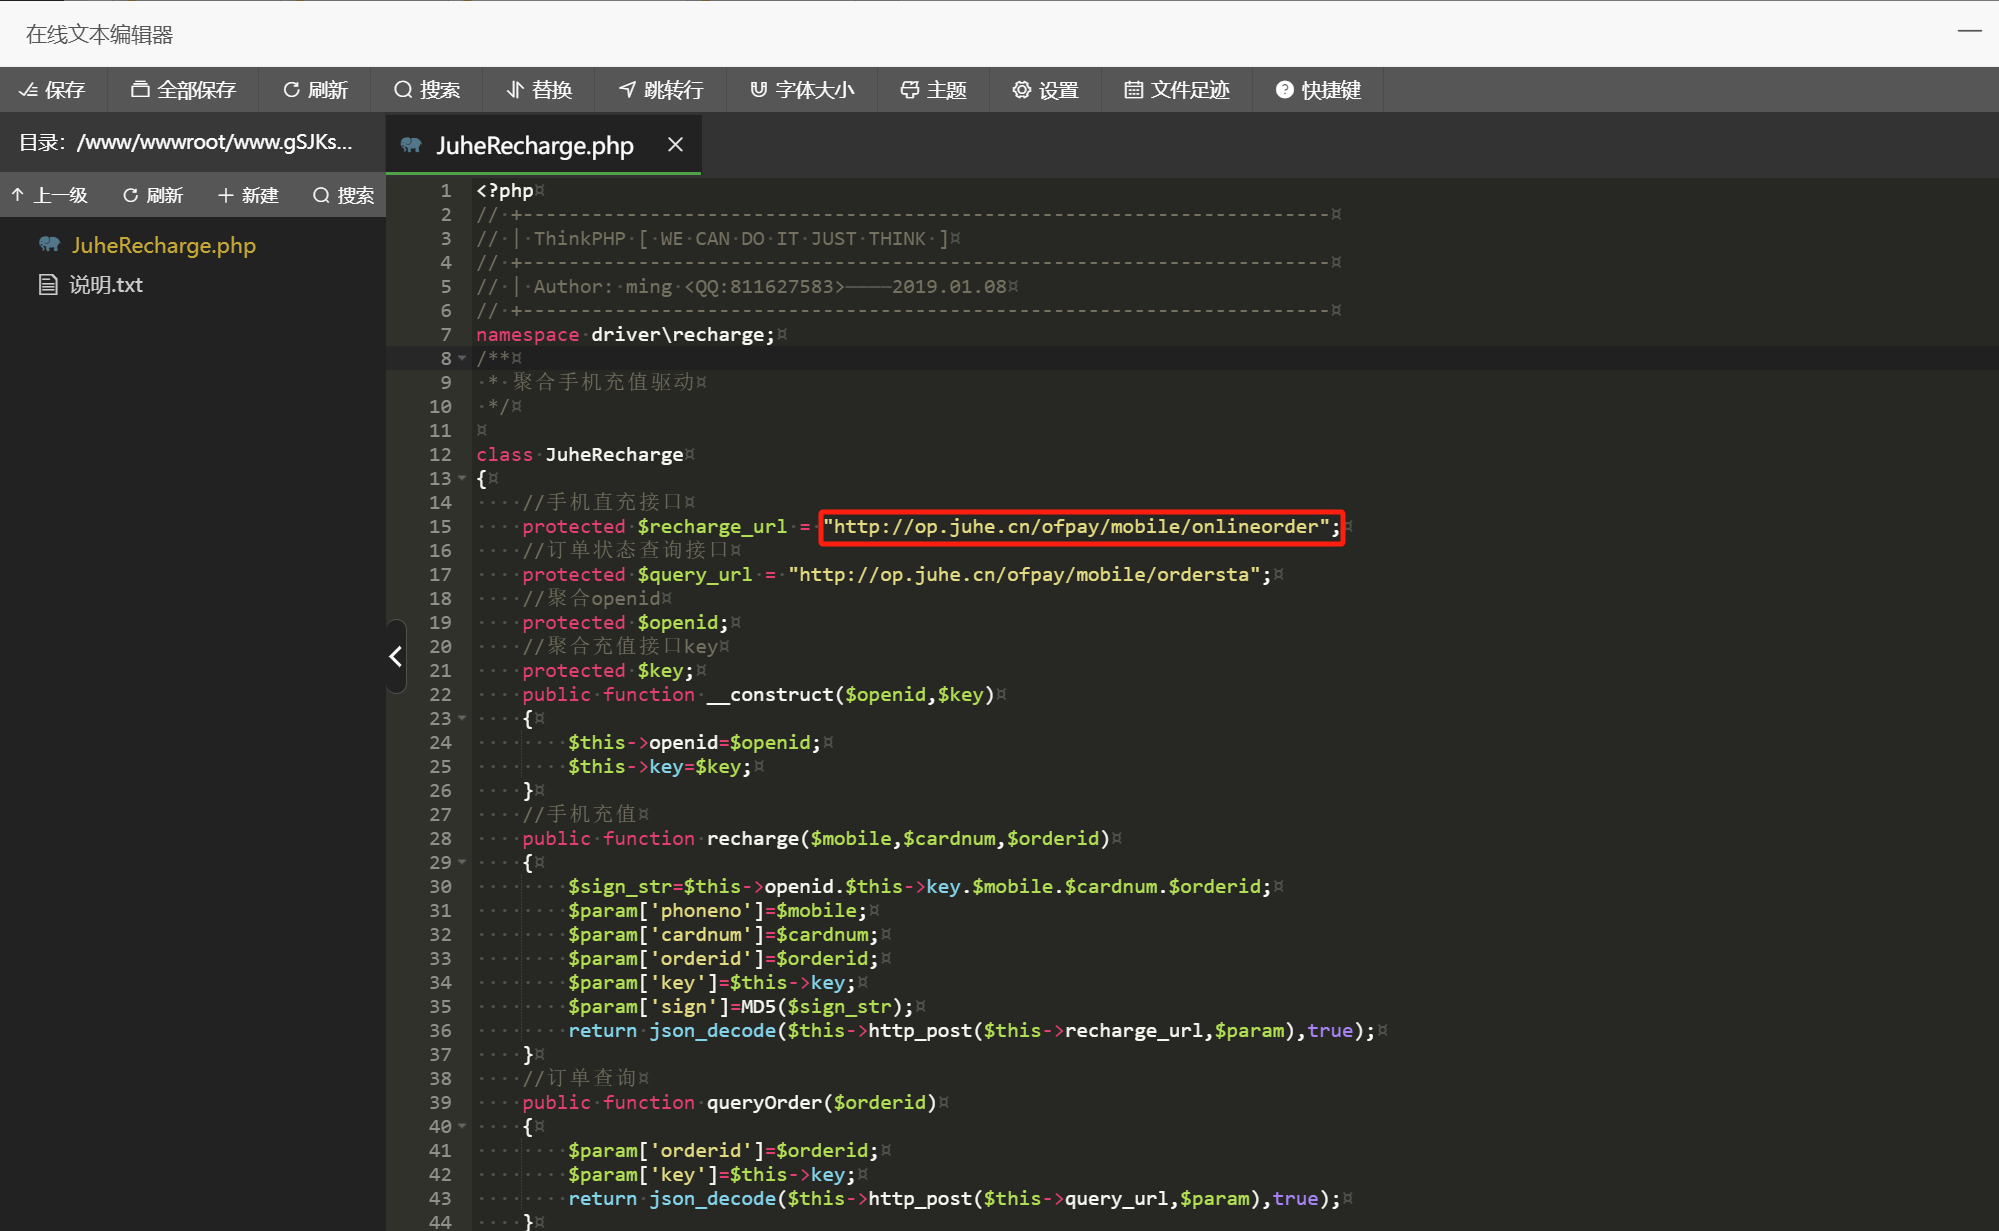Switch to the JuheRecharge.php editor tab
Viewport: 1999px width, 1231px height.
pos(534,145)
